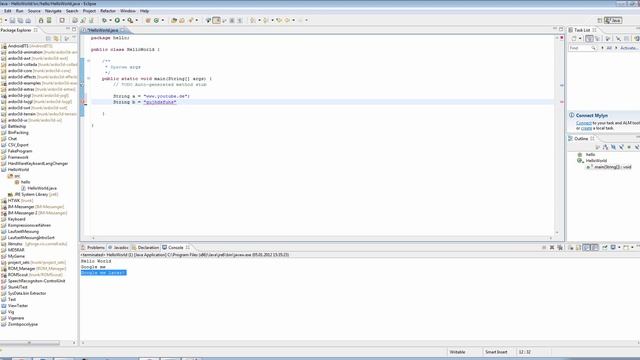This screenshot has width=640, height=360.
Task: Click Link with Editor icon in Package Explorer
Action: tap(56, 38)
